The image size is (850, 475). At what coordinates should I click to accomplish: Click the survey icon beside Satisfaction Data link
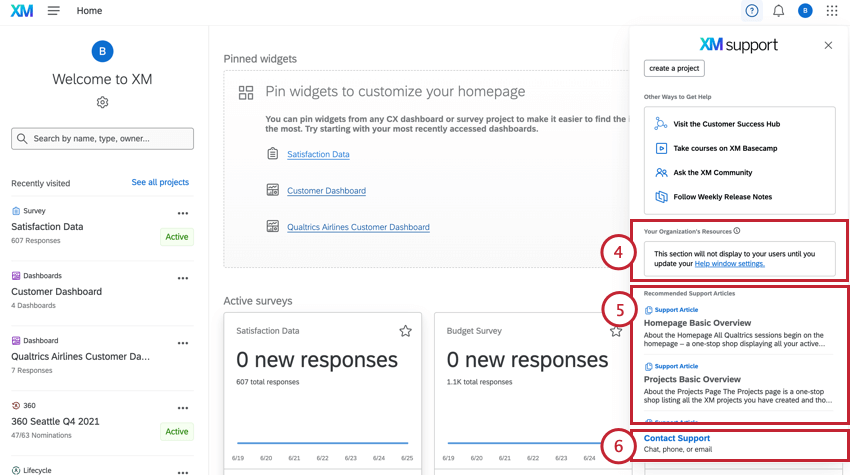[273, 153]
